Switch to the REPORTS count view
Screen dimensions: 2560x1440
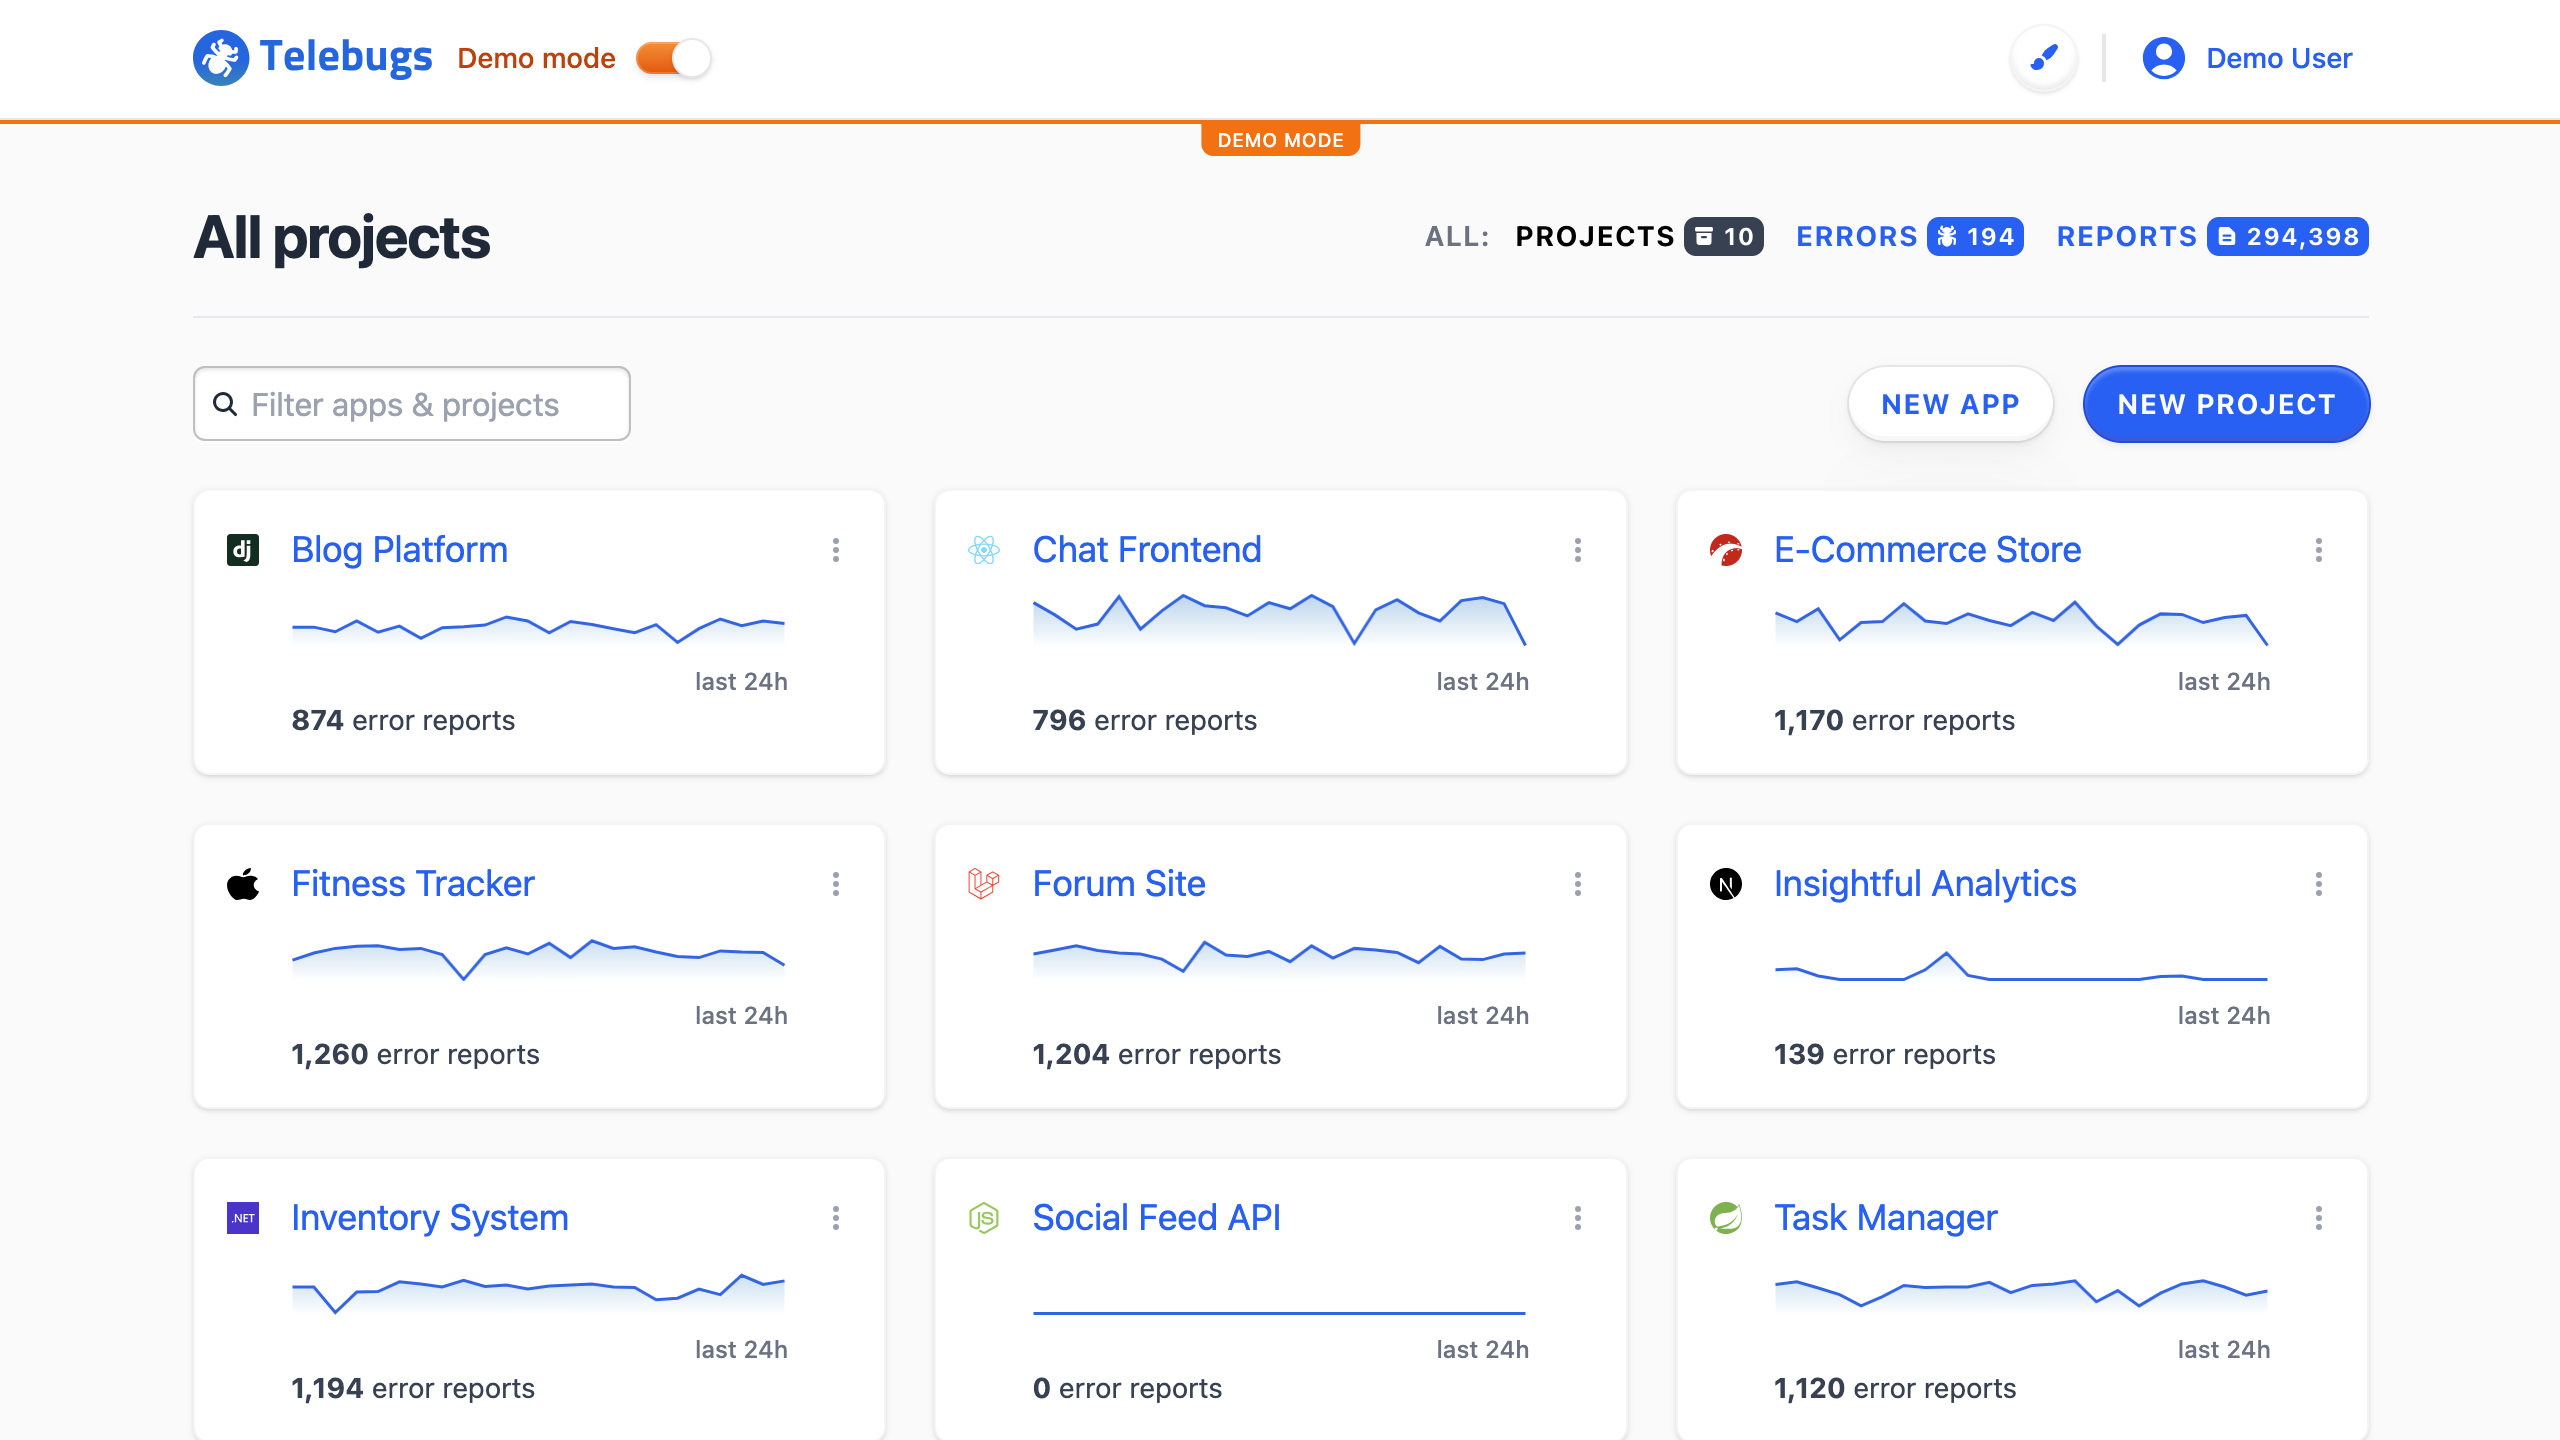[x=2212, y=236]
